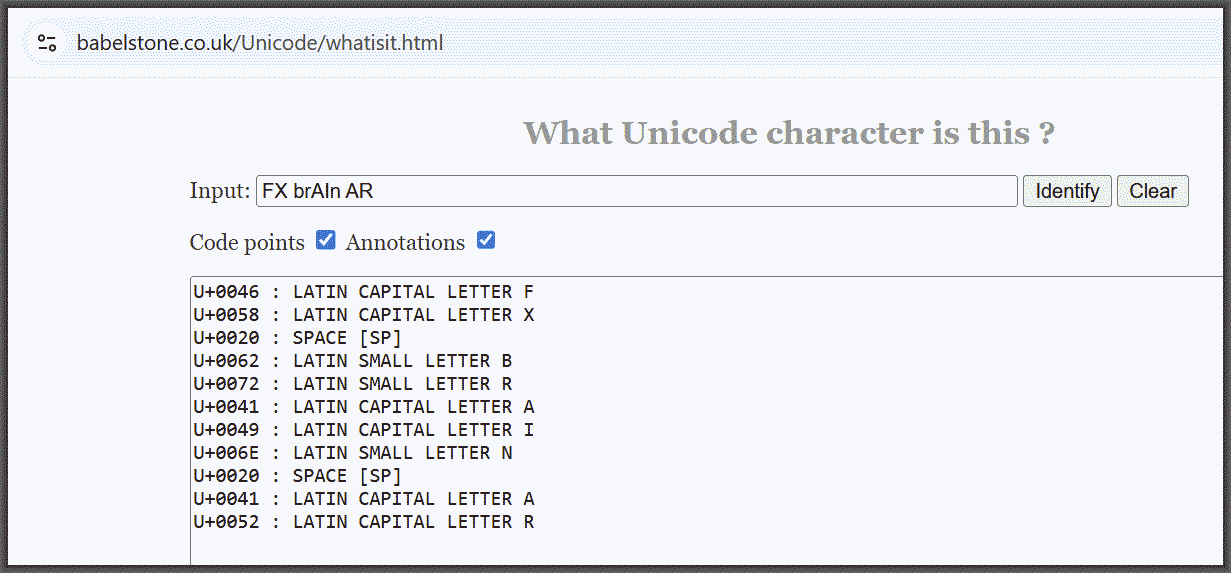Click the U+0072 LATIN SMALL LETTER R line
Screen dimensions: 1231x573
[352, 384]
